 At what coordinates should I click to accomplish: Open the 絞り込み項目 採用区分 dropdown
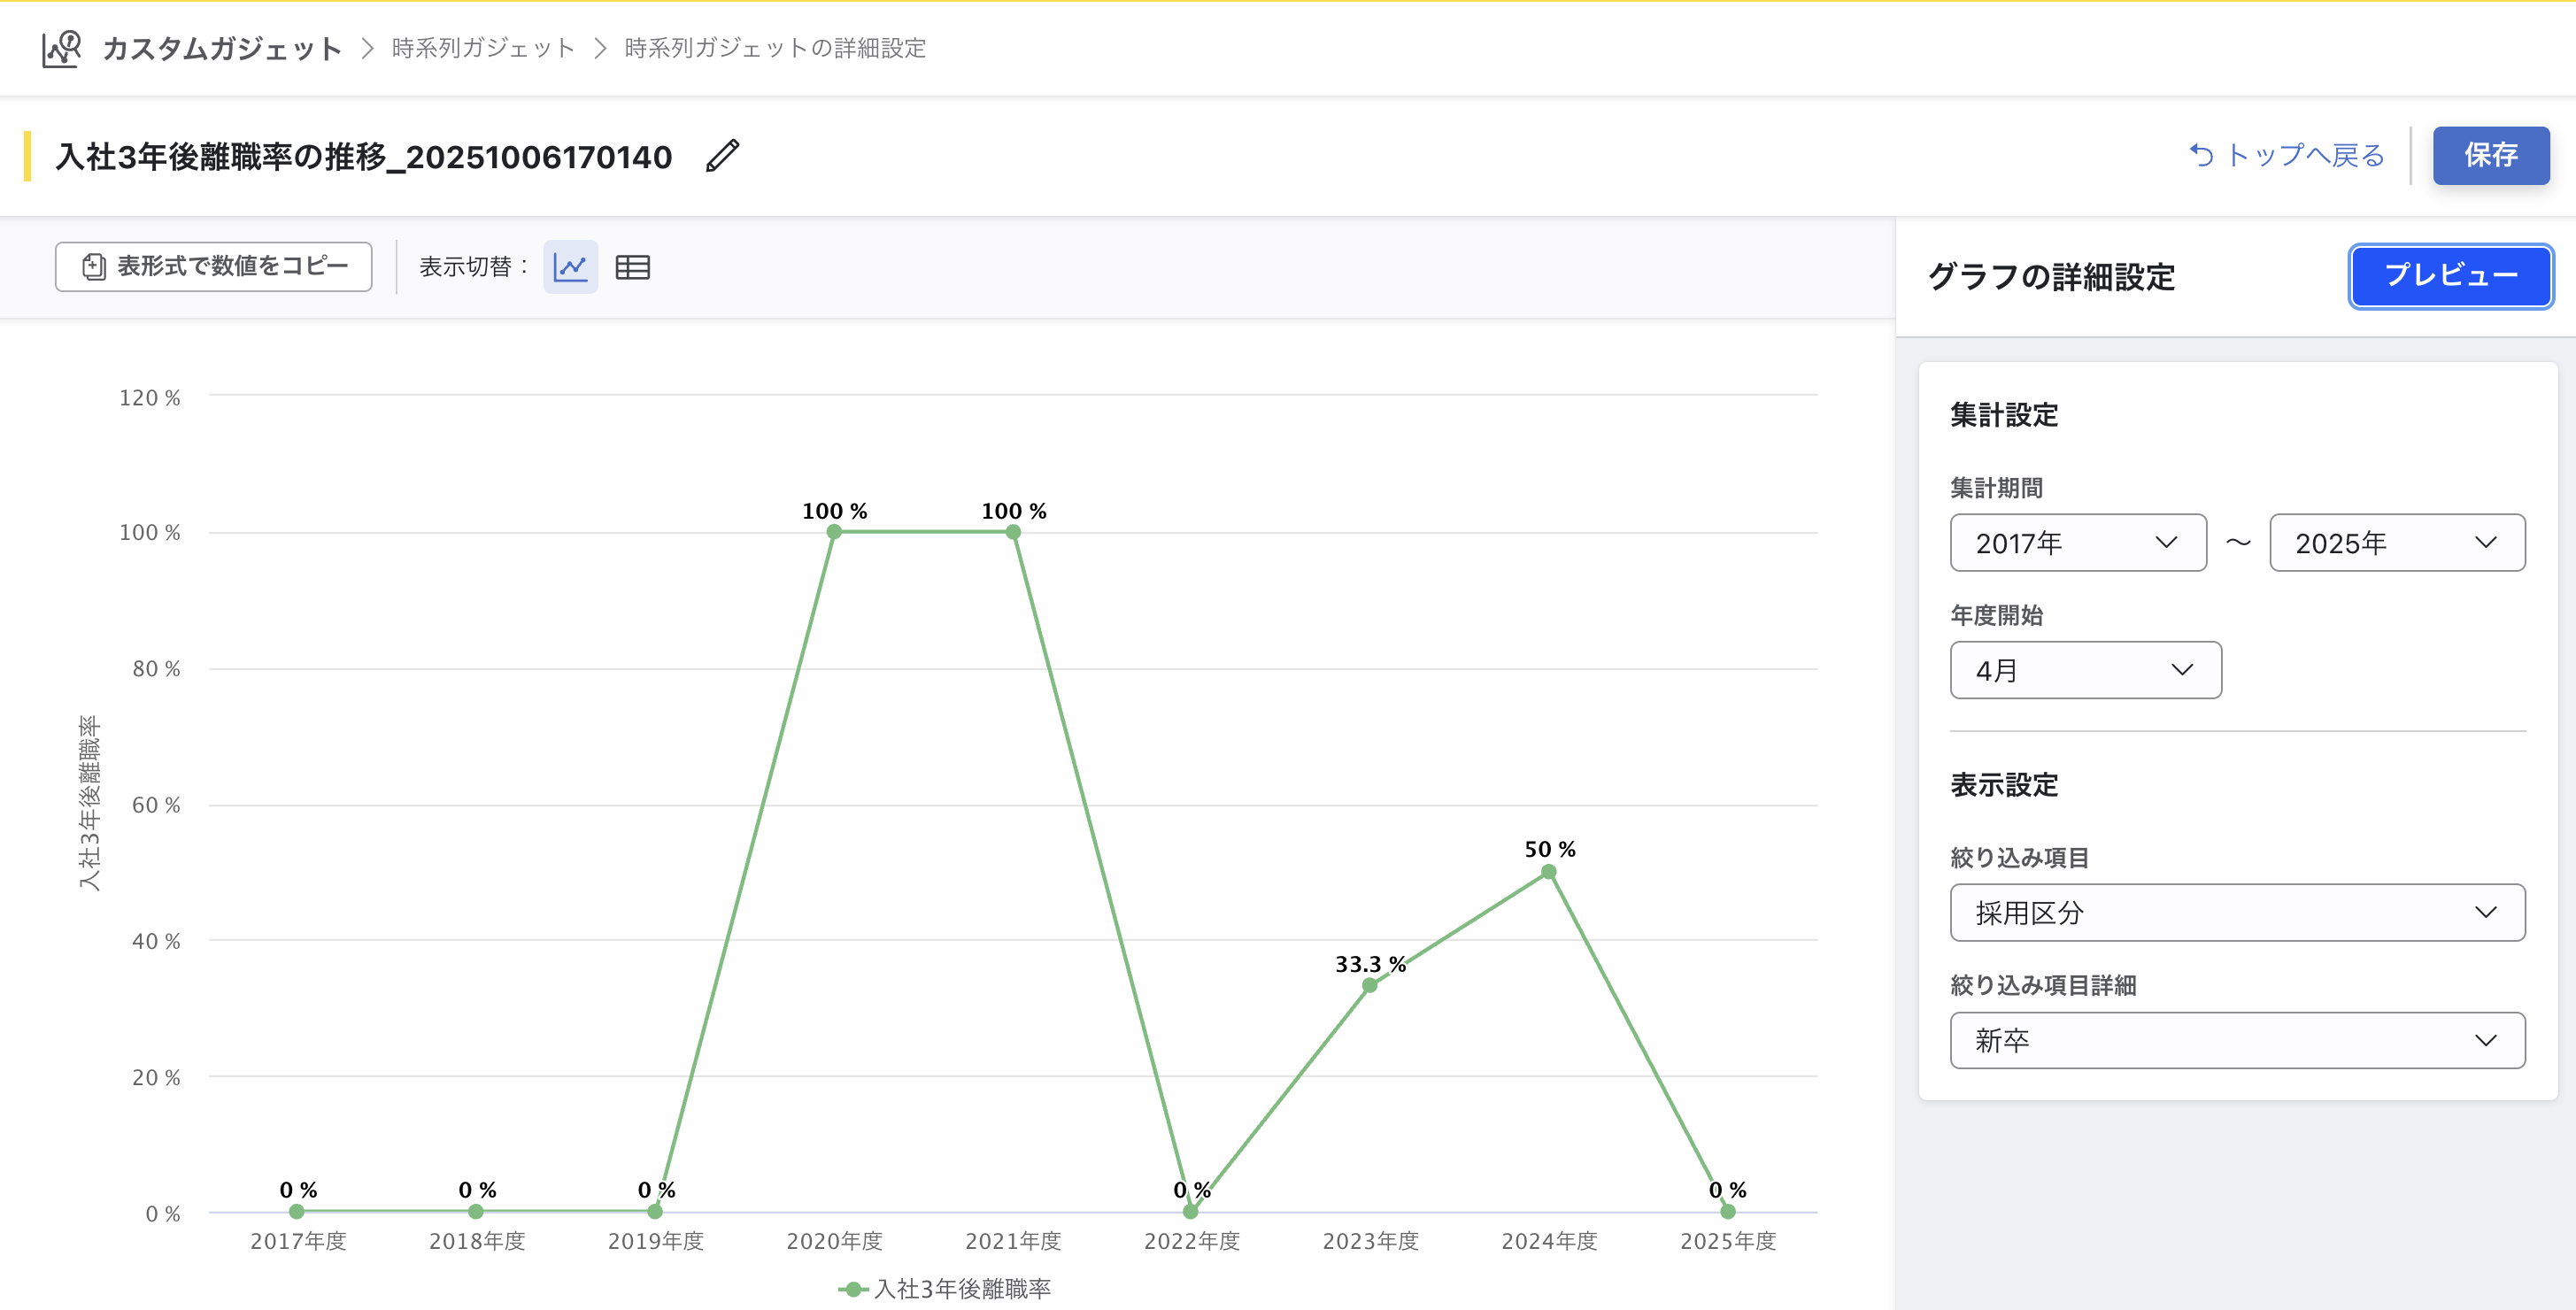tap(2236, 912)
